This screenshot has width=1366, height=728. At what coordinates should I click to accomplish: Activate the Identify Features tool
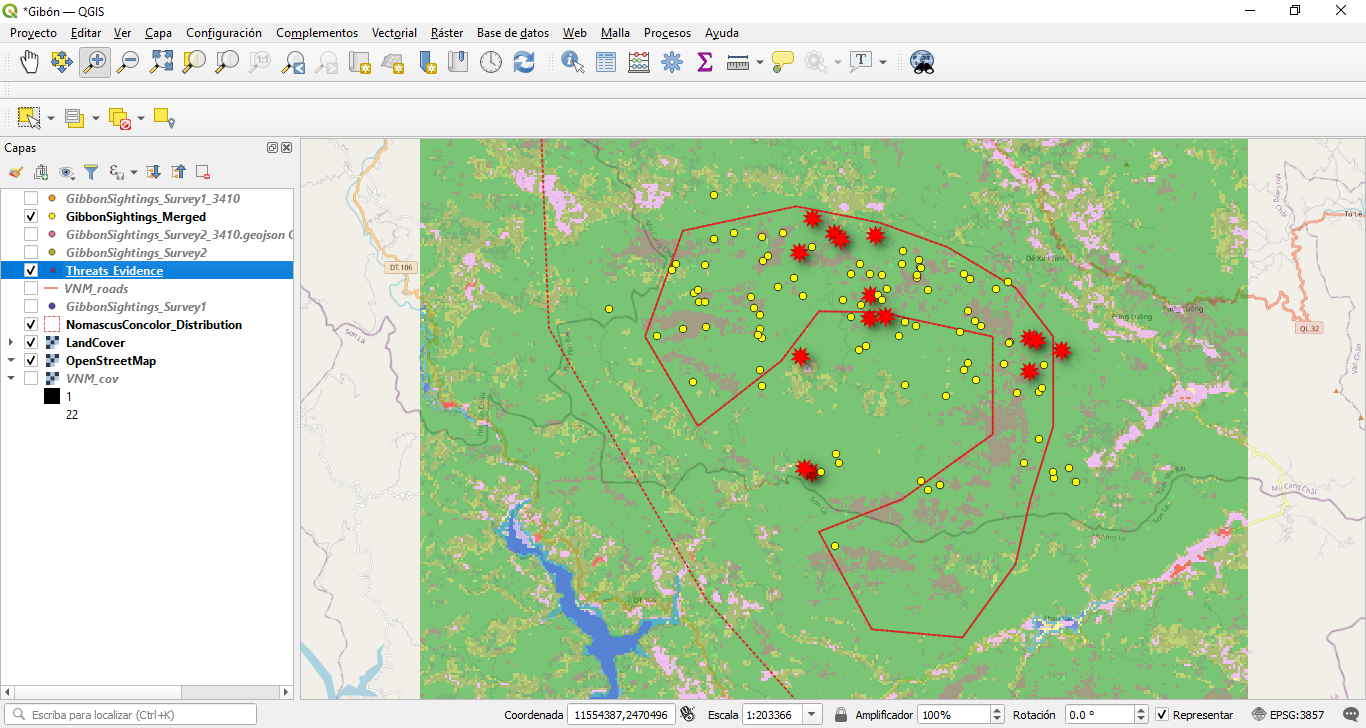pyautogui.click(x=573, y=62)
